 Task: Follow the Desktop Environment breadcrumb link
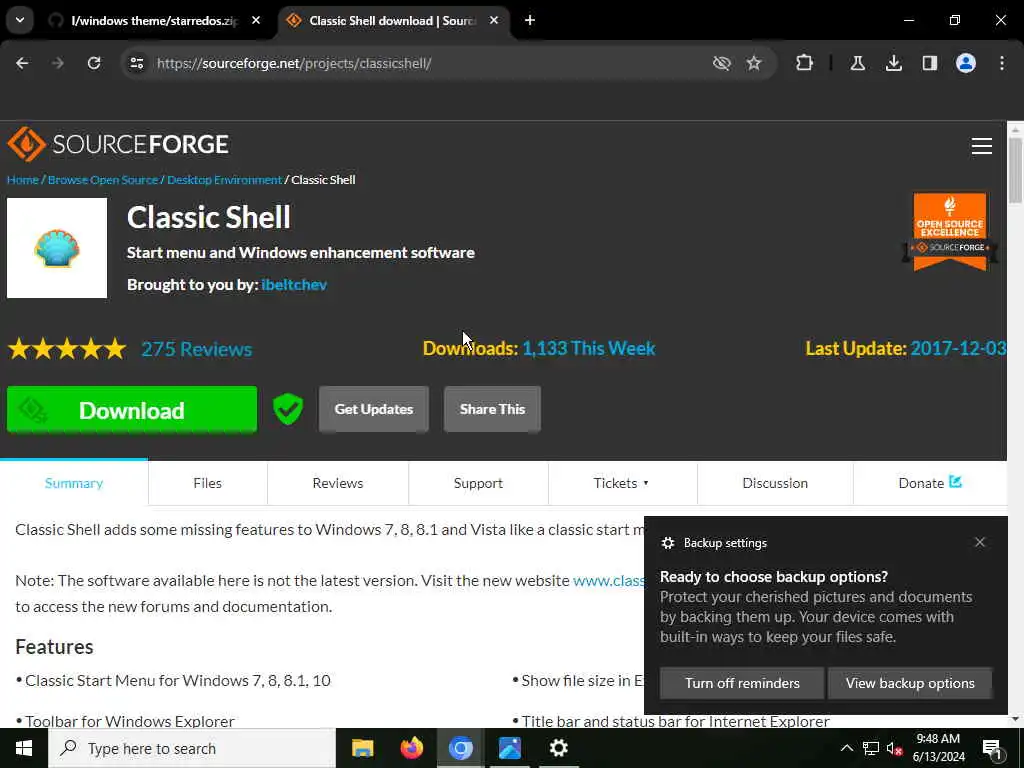point(224,180)
